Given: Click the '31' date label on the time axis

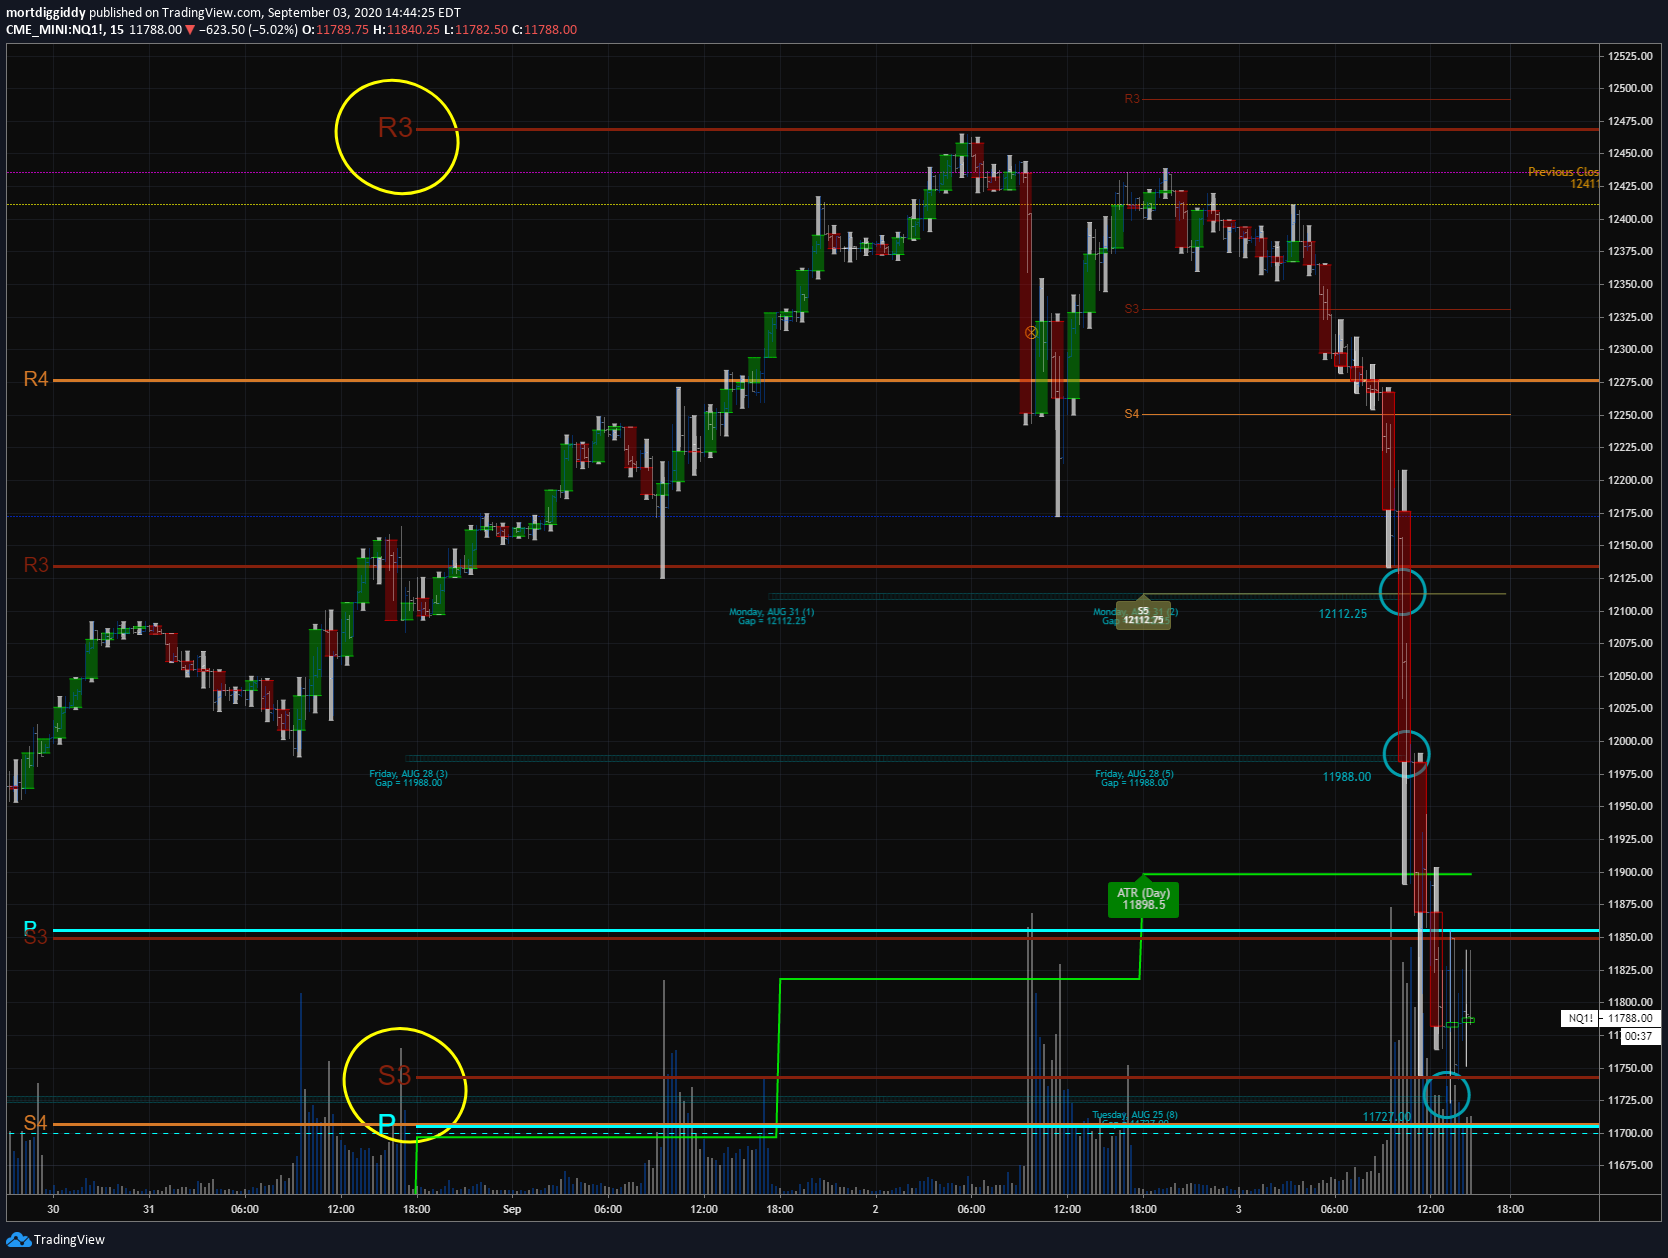Looking at the screenshot, I should tap(148, 1209).
